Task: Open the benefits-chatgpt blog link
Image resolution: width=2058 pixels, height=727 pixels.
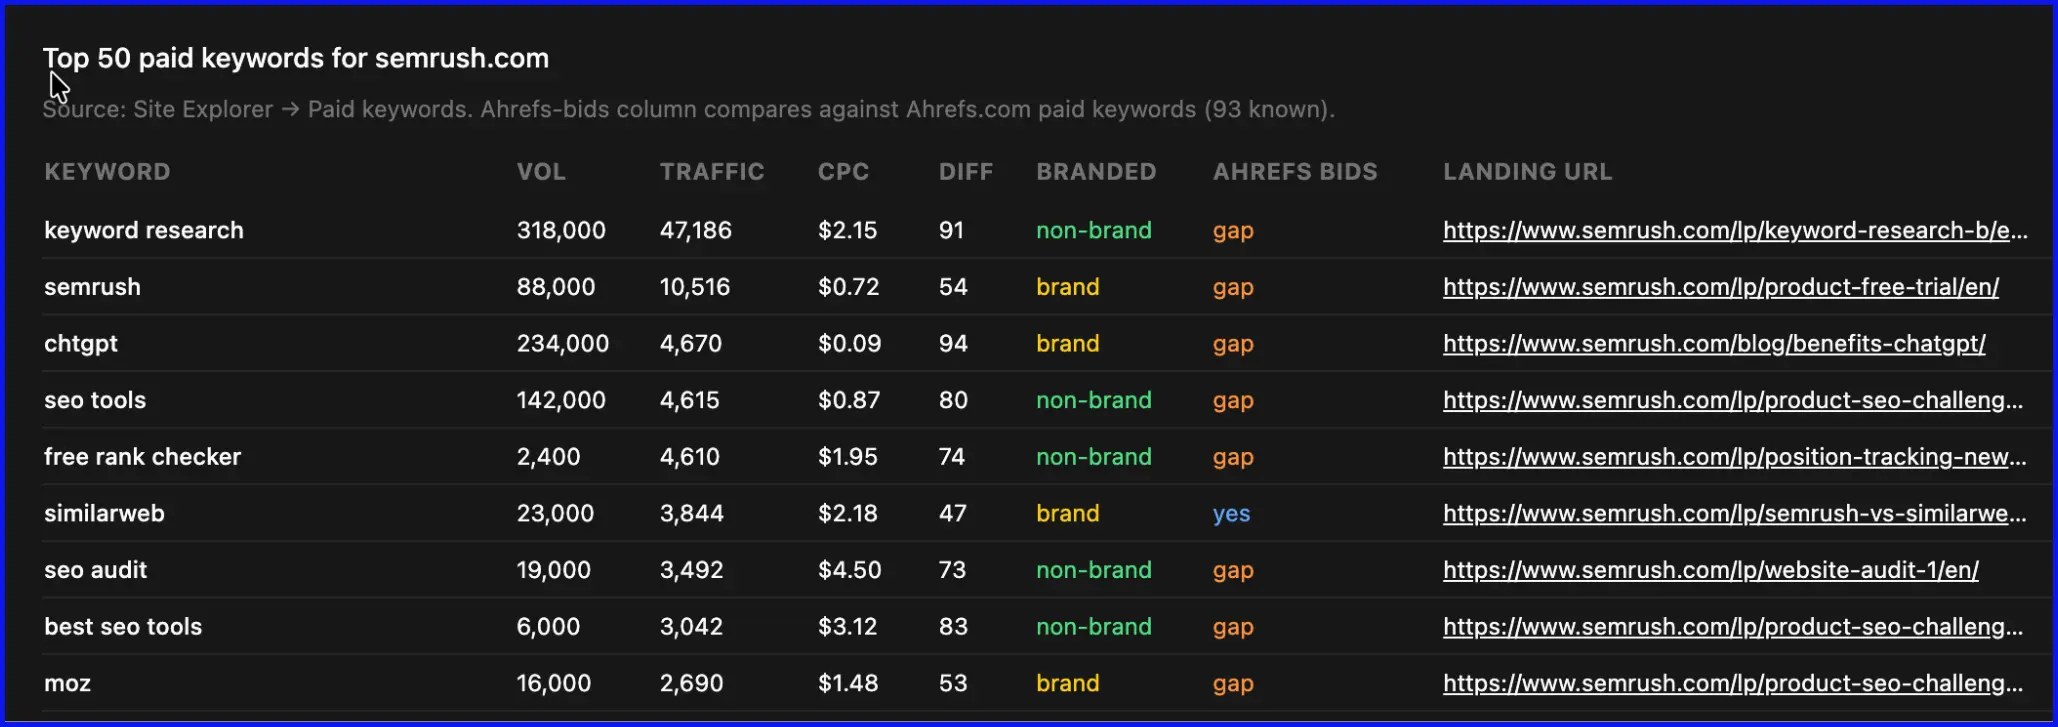Action: coord(1714,344)
